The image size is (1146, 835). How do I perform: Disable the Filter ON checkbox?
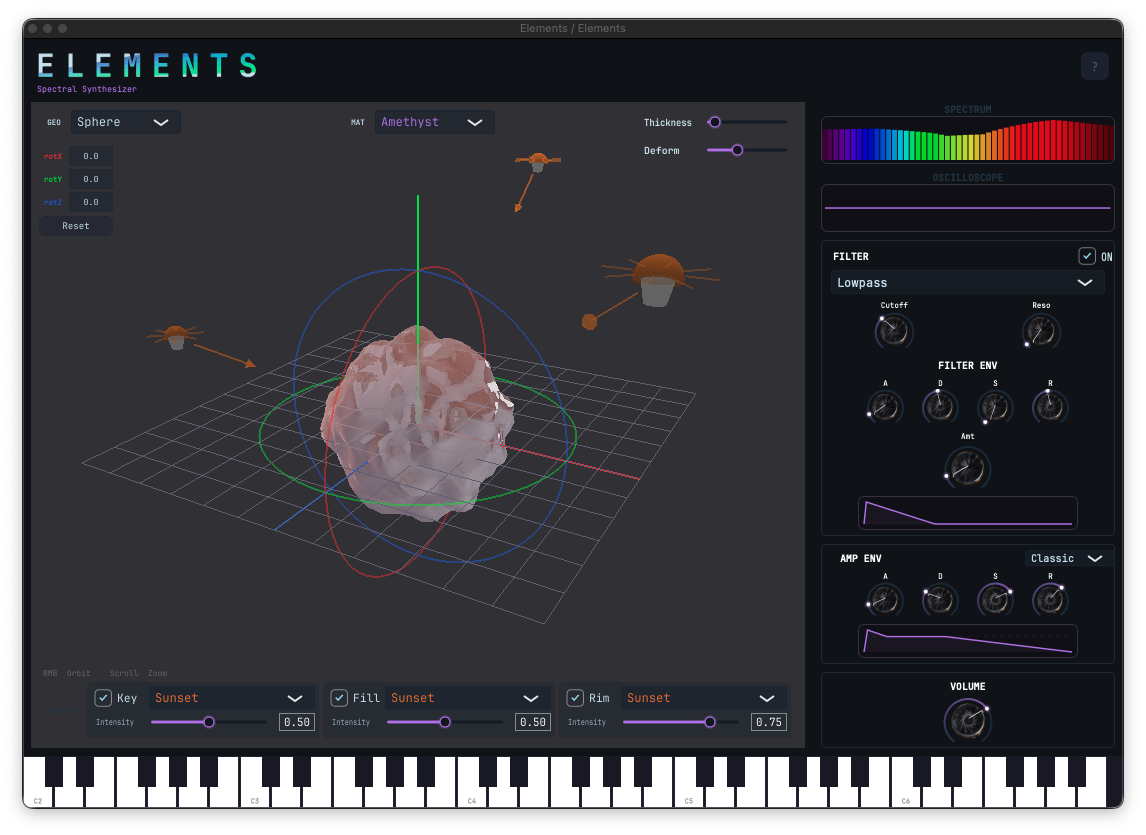click(1087, 256)
